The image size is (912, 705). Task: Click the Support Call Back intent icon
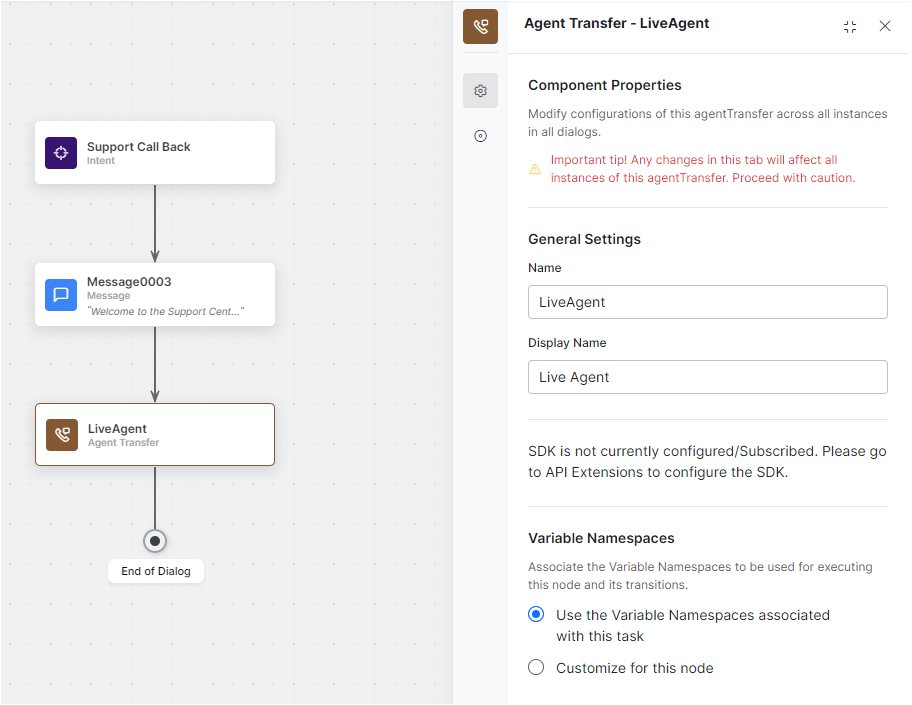[60, 152]
